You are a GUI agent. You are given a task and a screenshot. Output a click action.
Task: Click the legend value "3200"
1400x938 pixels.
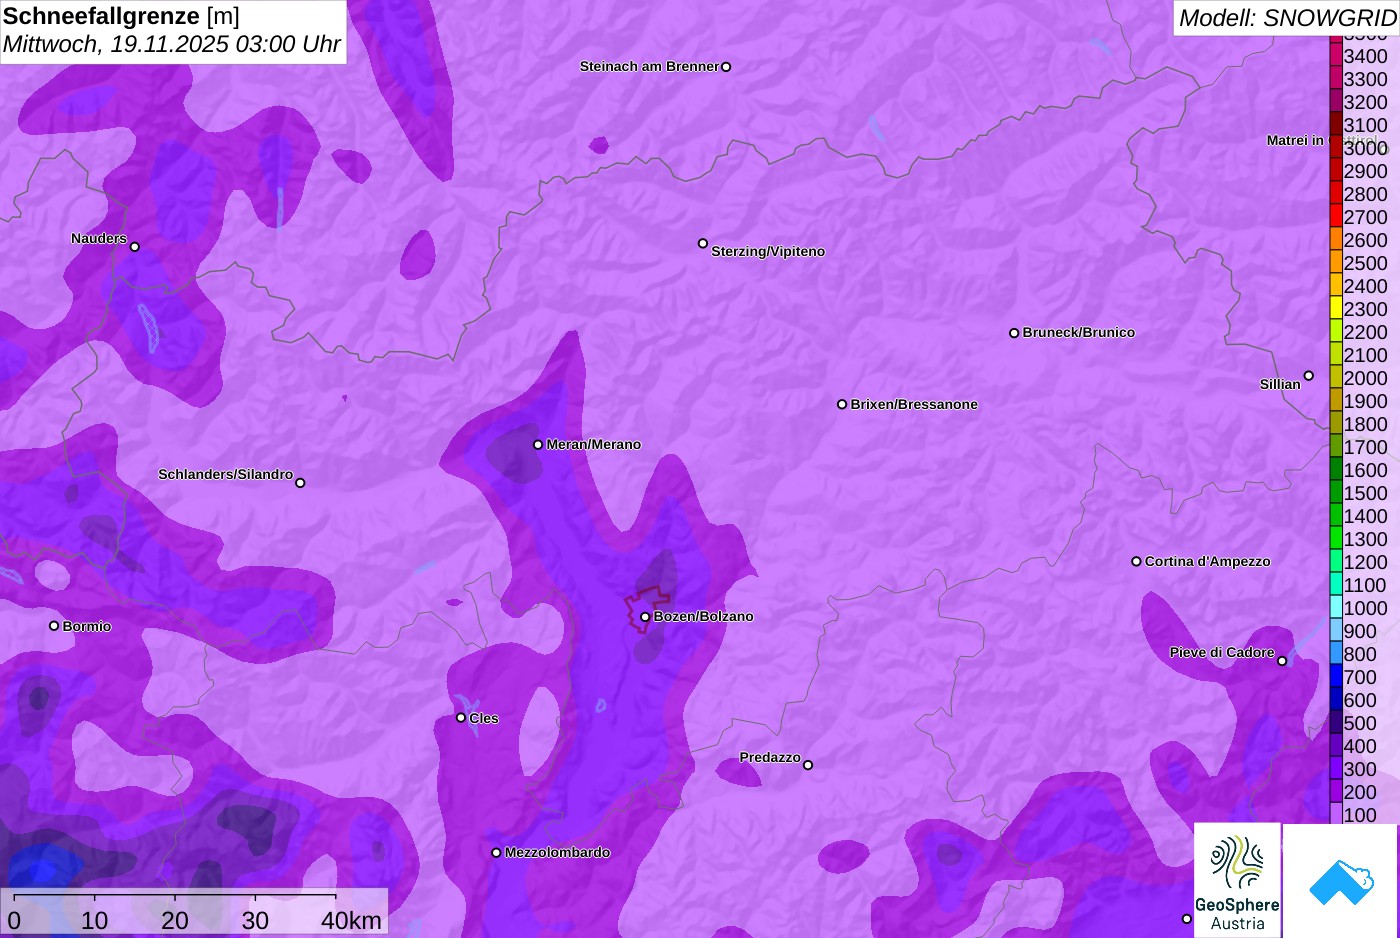point(1366,103)
